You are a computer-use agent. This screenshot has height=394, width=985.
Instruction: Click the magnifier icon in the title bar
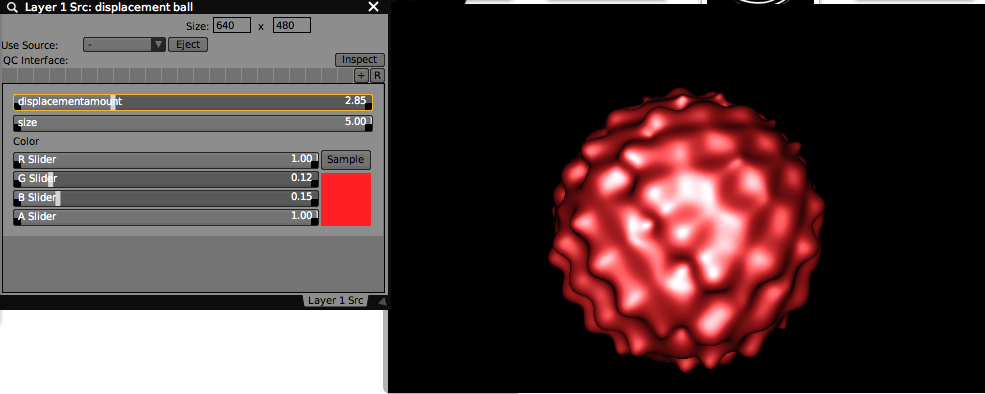point(11,7)
